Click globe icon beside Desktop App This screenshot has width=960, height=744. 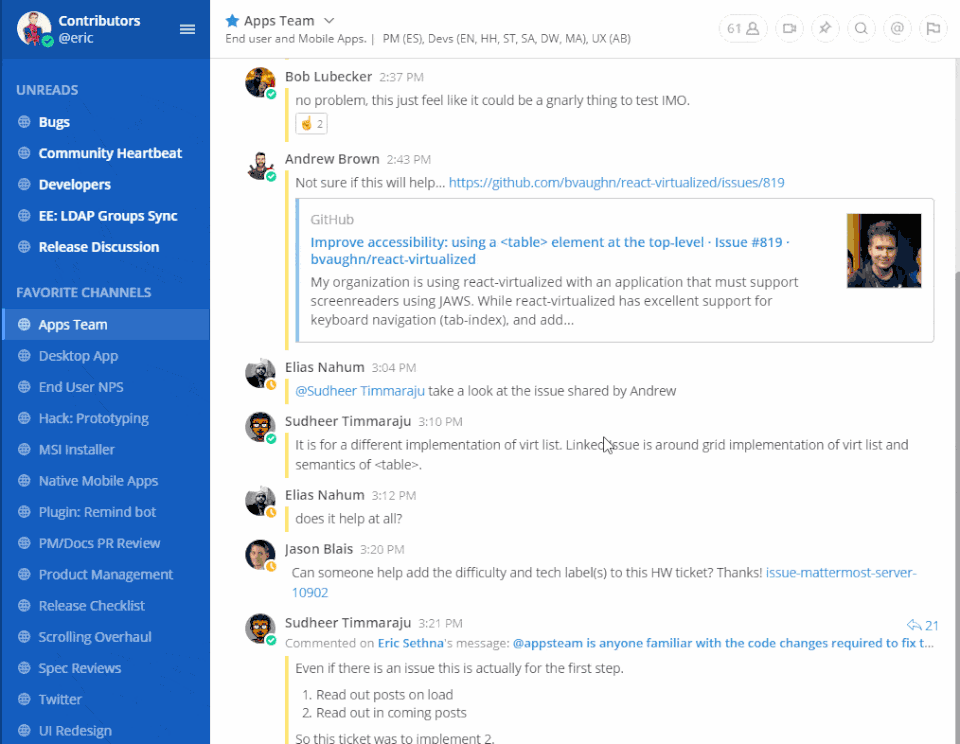24,355
